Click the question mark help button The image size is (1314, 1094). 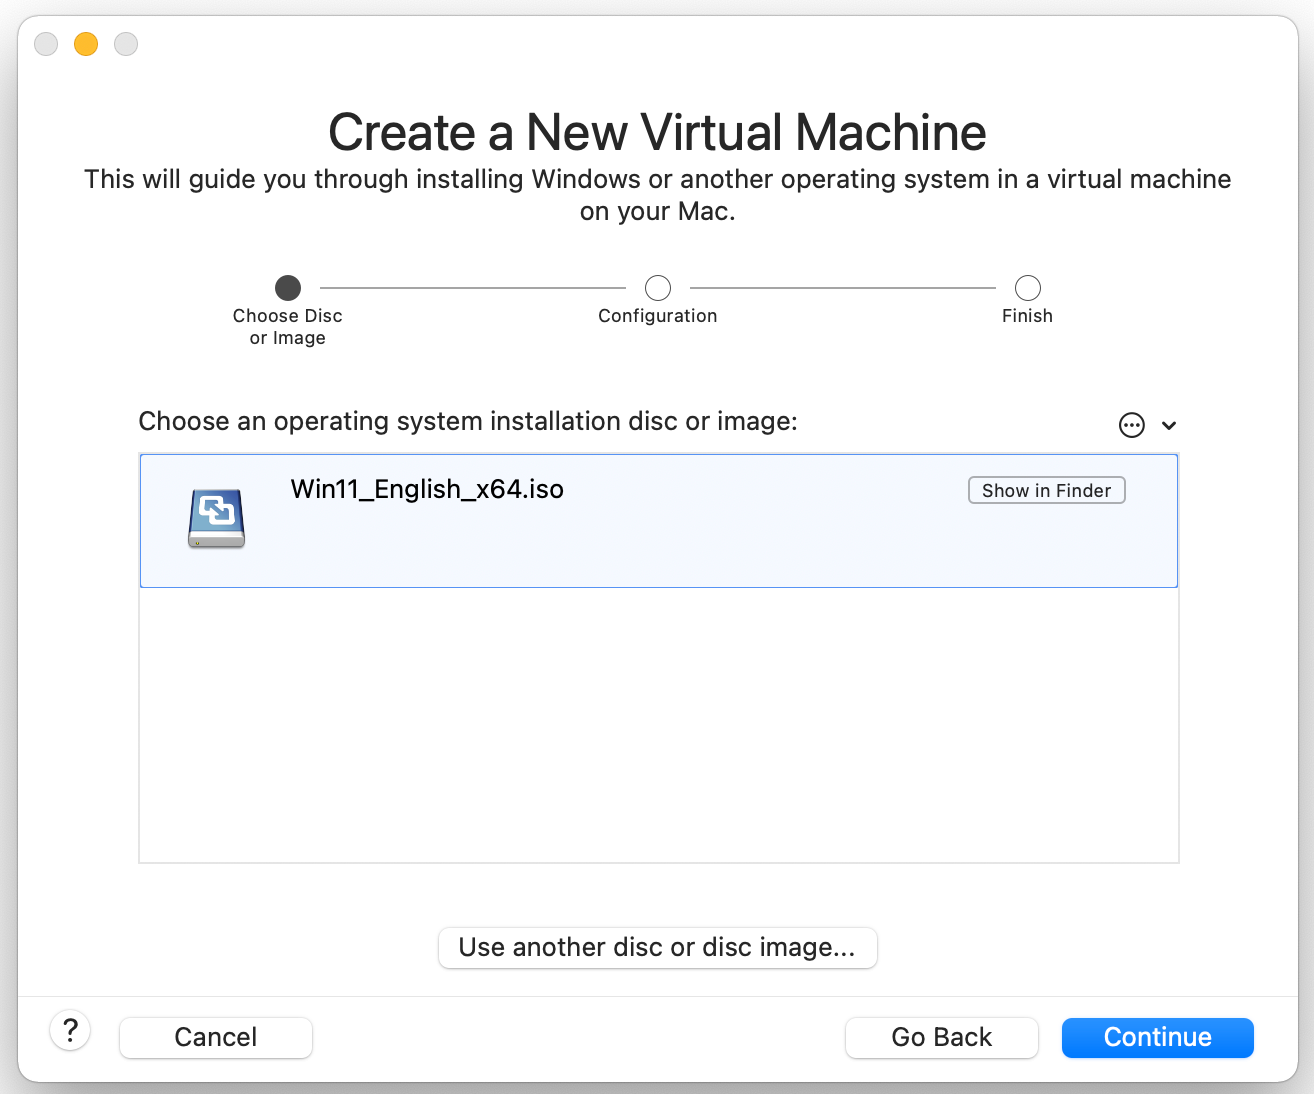[x=70, y=1030]
